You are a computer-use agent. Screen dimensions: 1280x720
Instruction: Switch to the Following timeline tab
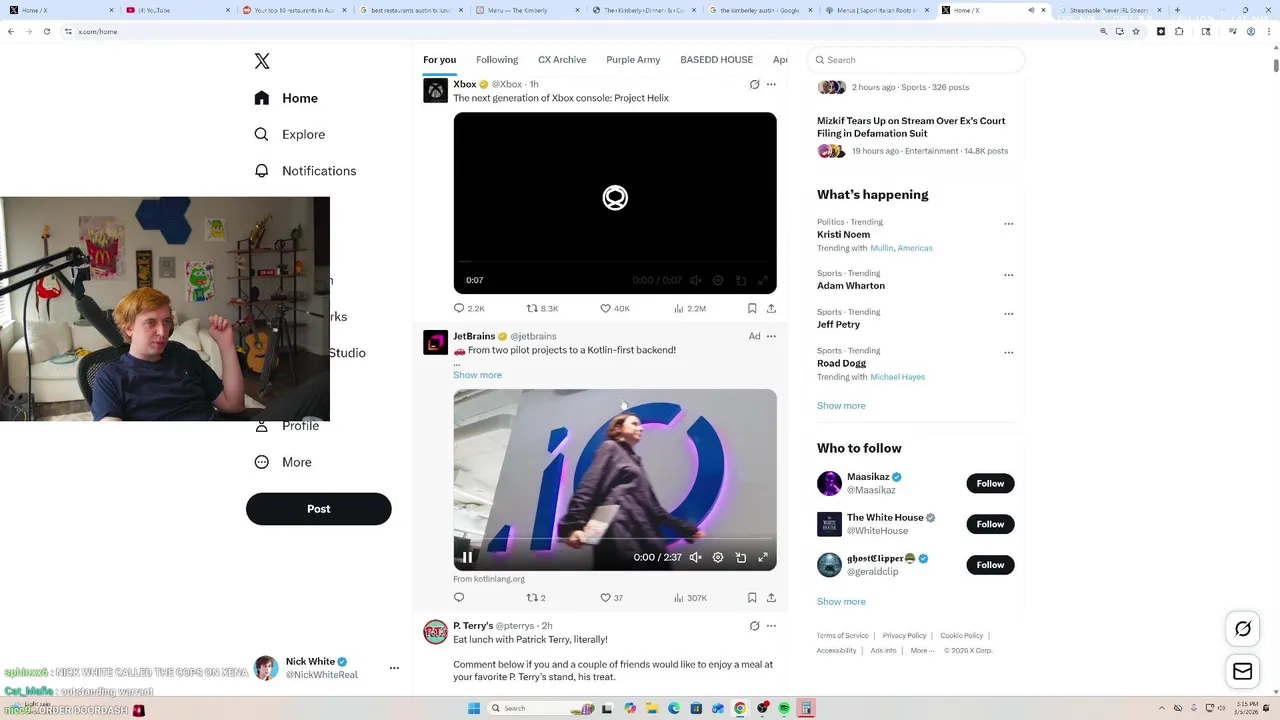coord(497,60)
